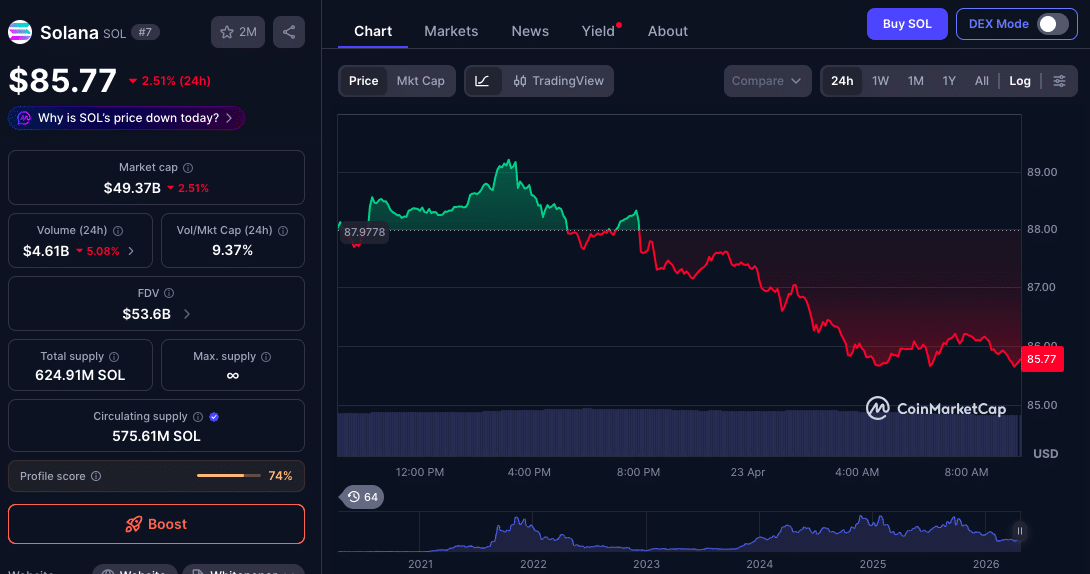Click the Profile score progress bar

229,476
